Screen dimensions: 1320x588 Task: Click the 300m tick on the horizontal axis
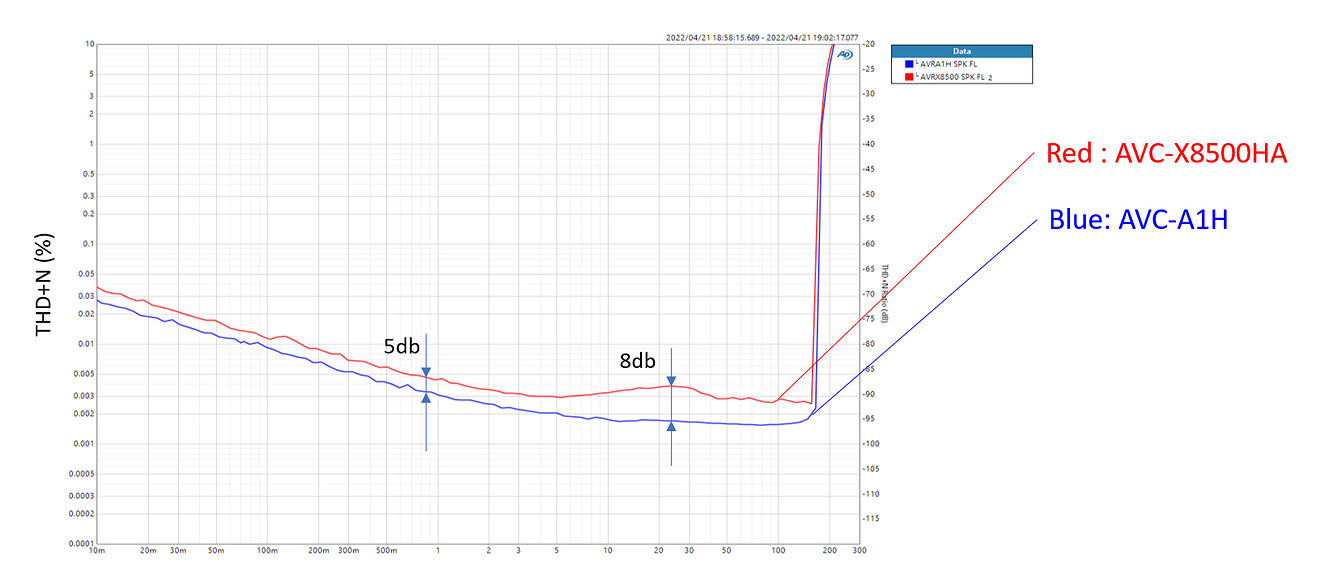point(348,552)
